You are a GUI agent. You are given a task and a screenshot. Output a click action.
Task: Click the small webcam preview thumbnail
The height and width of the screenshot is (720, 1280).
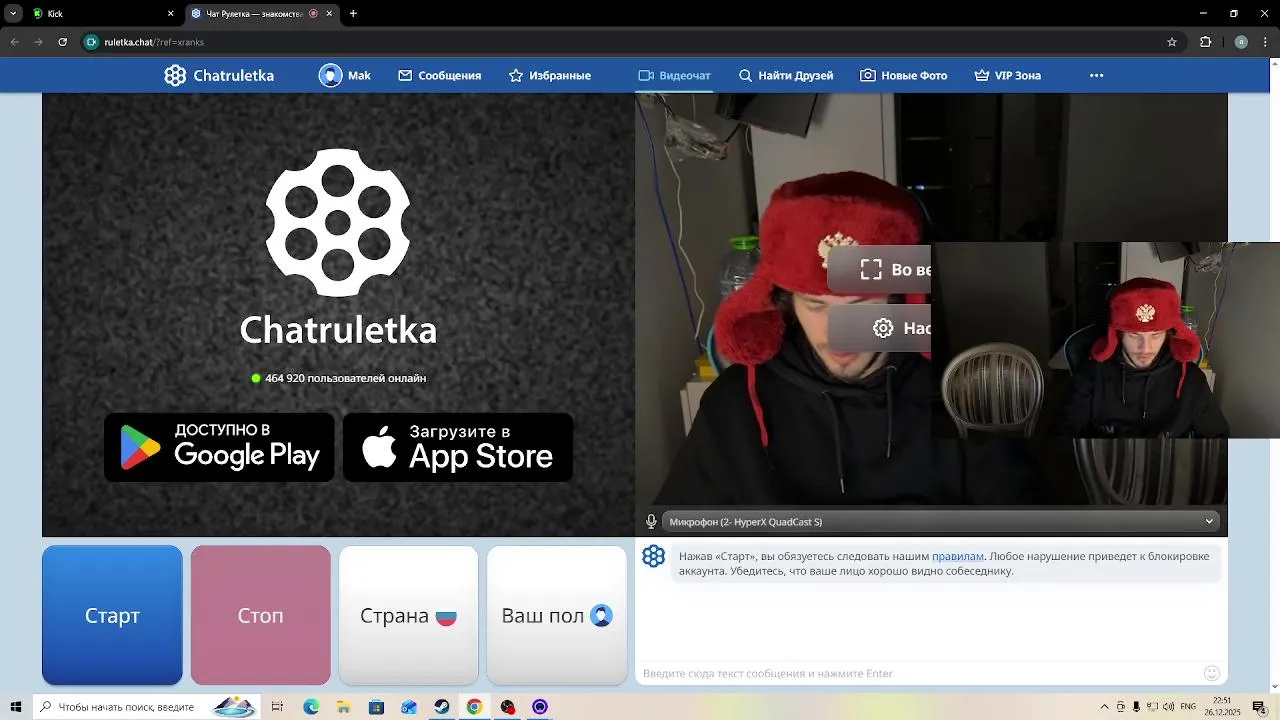(x=1105, y=340)
